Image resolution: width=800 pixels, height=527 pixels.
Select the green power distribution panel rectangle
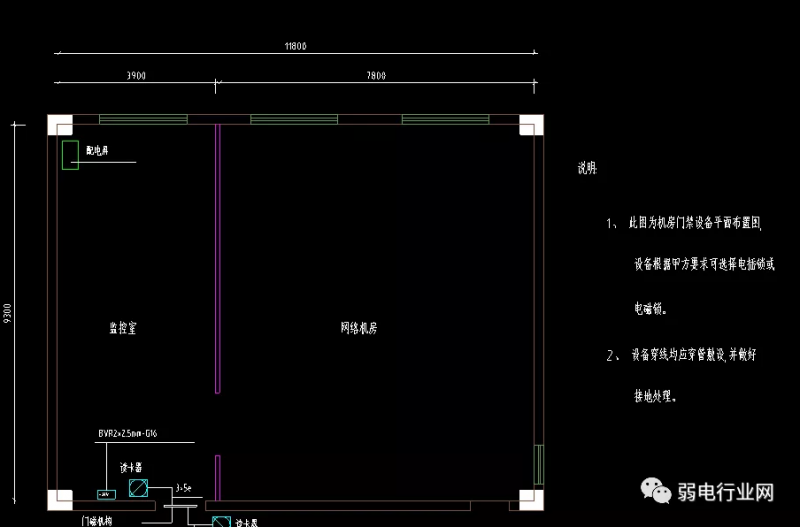[x=70, y=155]
